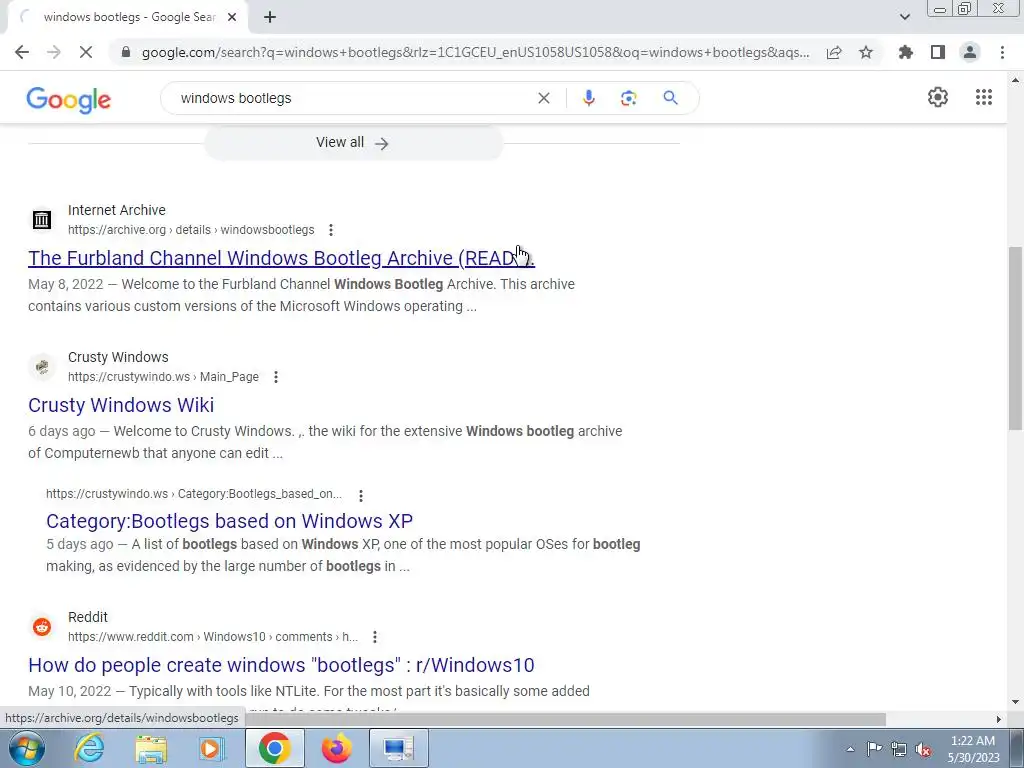Open the Crusty Windows Wiki link

(121, 405)
